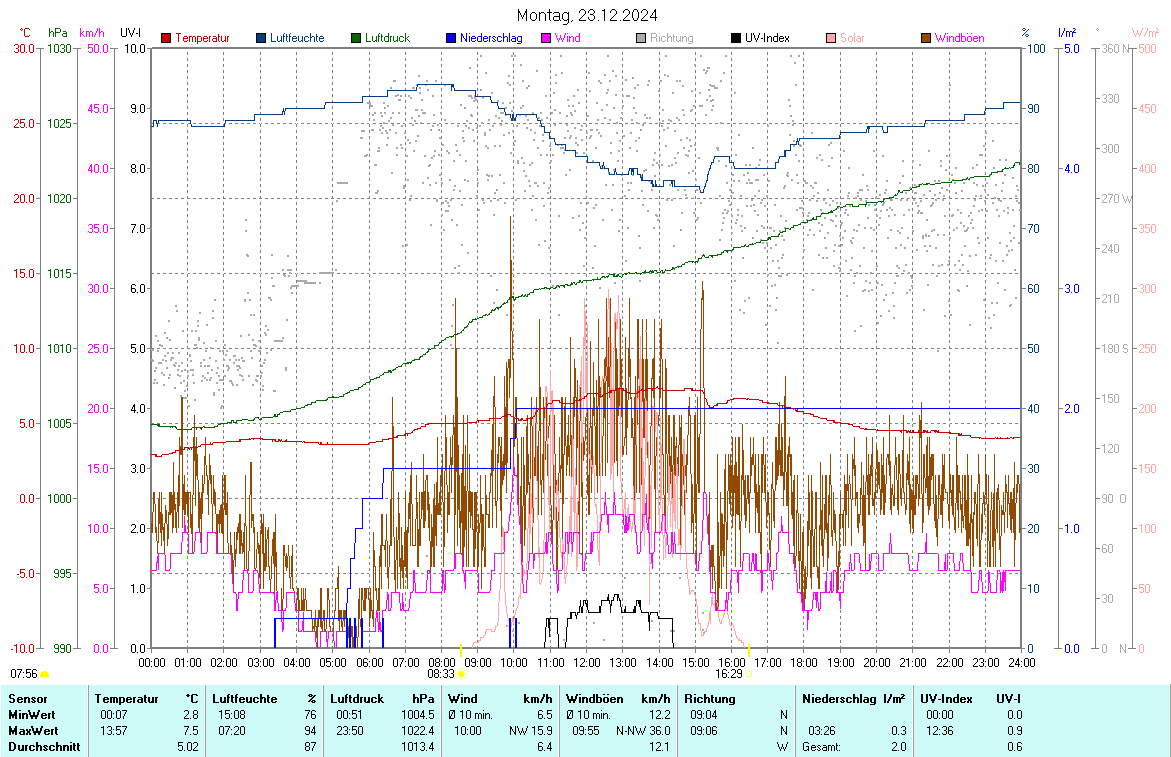Select the black UV-Index legend square
Viewport: 1171px width, 757px height.
point(736,38)
